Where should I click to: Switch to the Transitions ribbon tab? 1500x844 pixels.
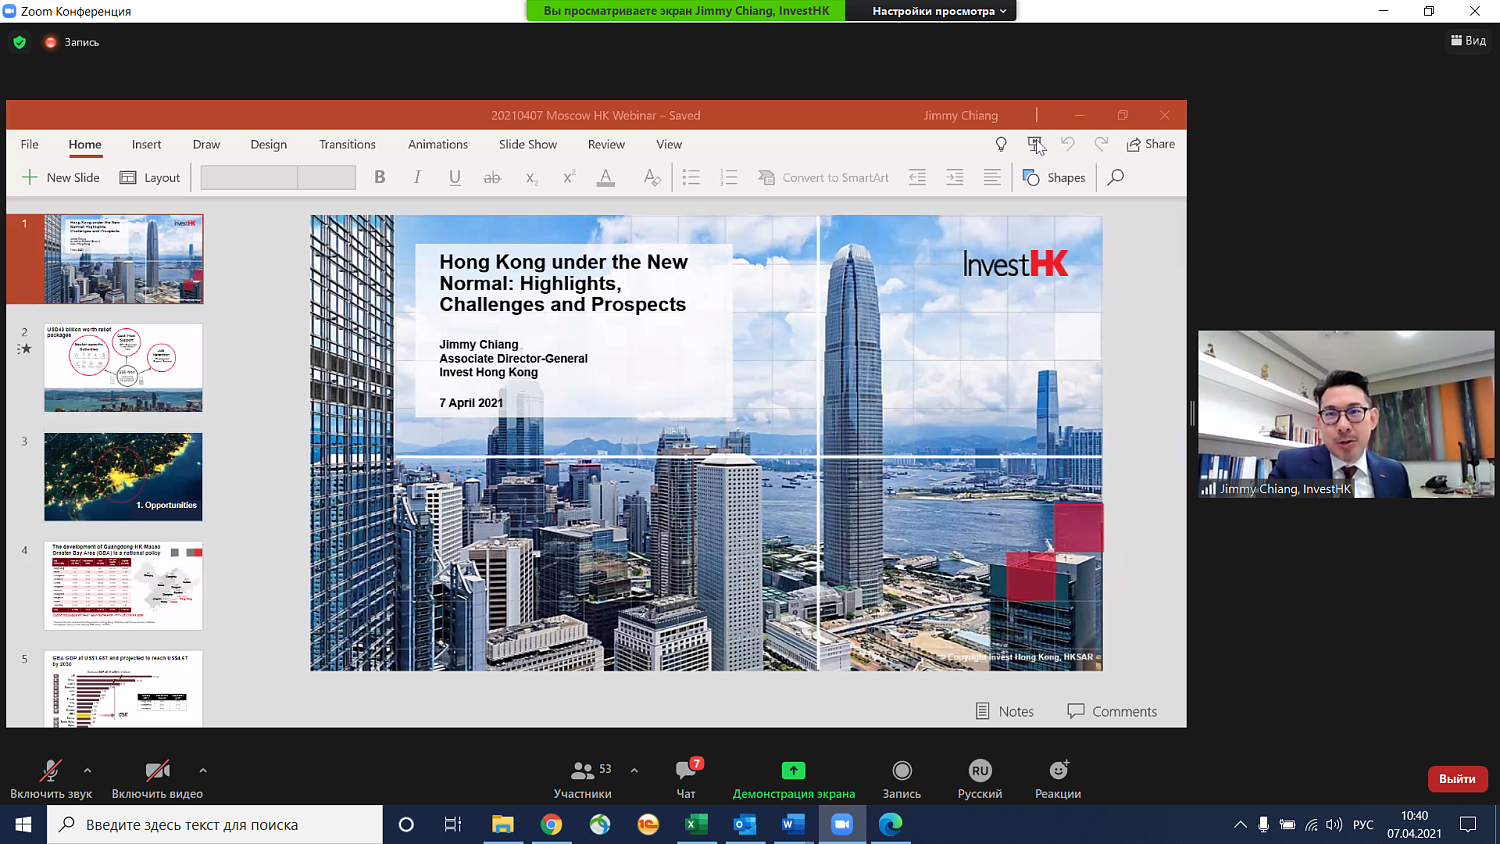(347, 144)
